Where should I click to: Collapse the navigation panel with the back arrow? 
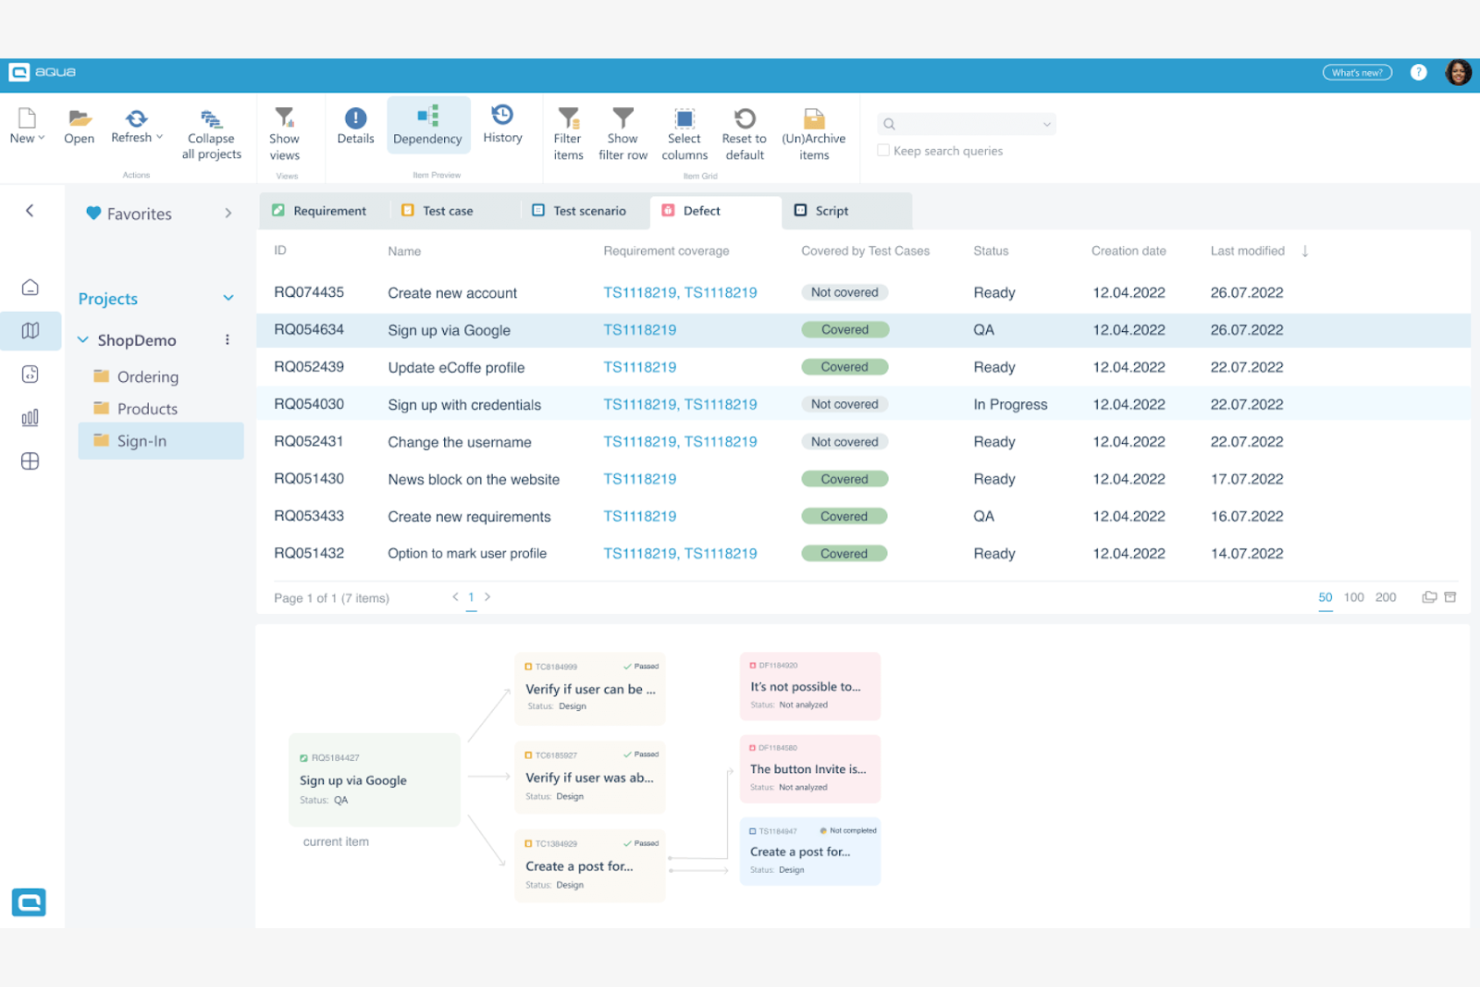pyautogui.click(x=30, y=210)
